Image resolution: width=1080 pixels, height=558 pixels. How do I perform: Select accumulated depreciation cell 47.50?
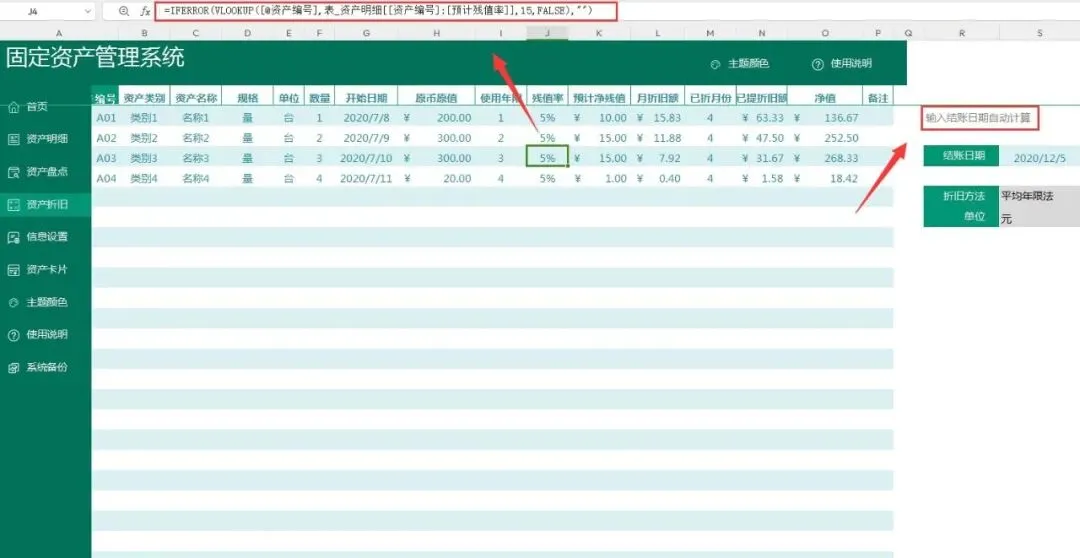pyautogui.click(x=762, y=138)
